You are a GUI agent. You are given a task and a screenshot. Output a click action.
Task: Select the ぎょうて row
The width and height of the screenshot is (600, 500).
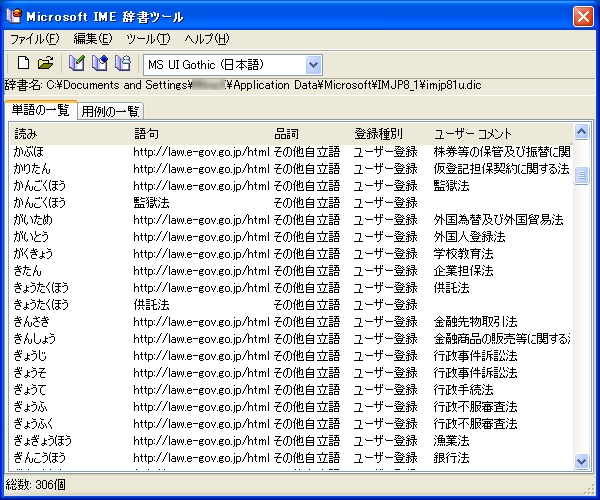(292, 390)
